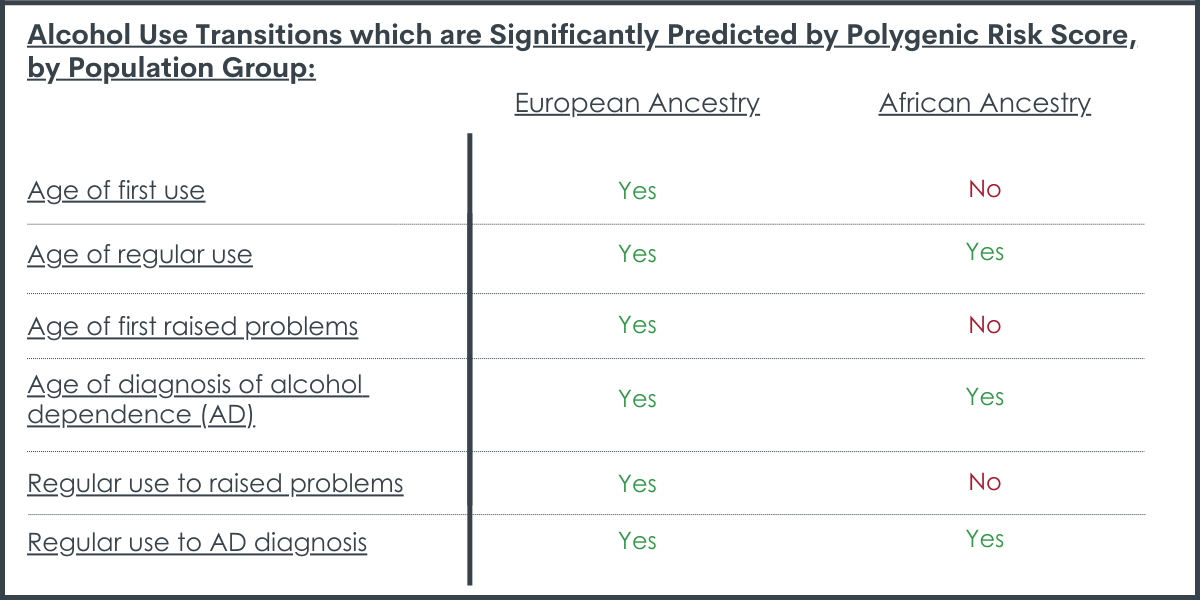Click African 'No' for regular use to problems
Viewport: 1200px width, 600px height.
[x=985, y=482]
